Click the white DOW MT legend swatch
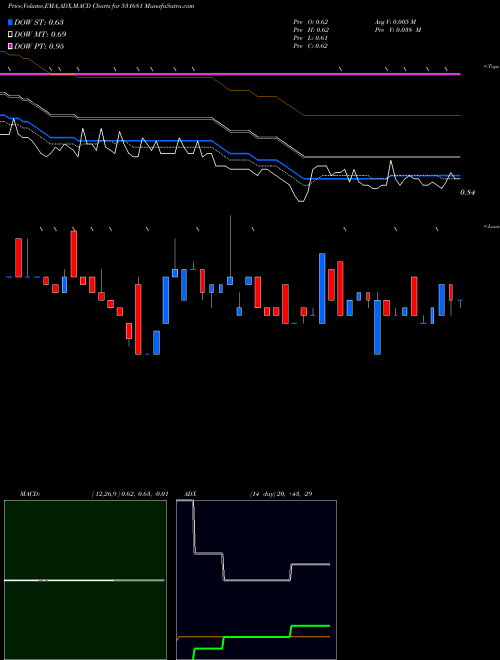 10,35
